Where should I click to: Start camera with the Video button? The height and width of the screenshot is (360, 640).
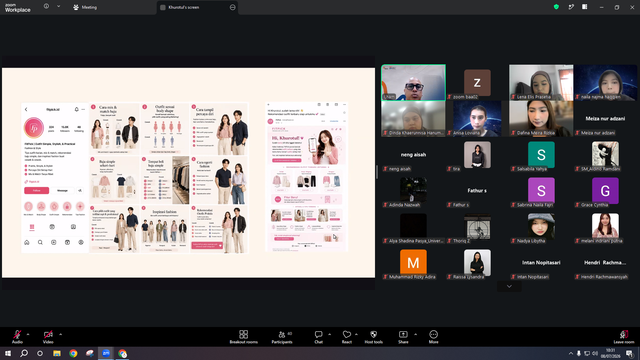[48, 337]
